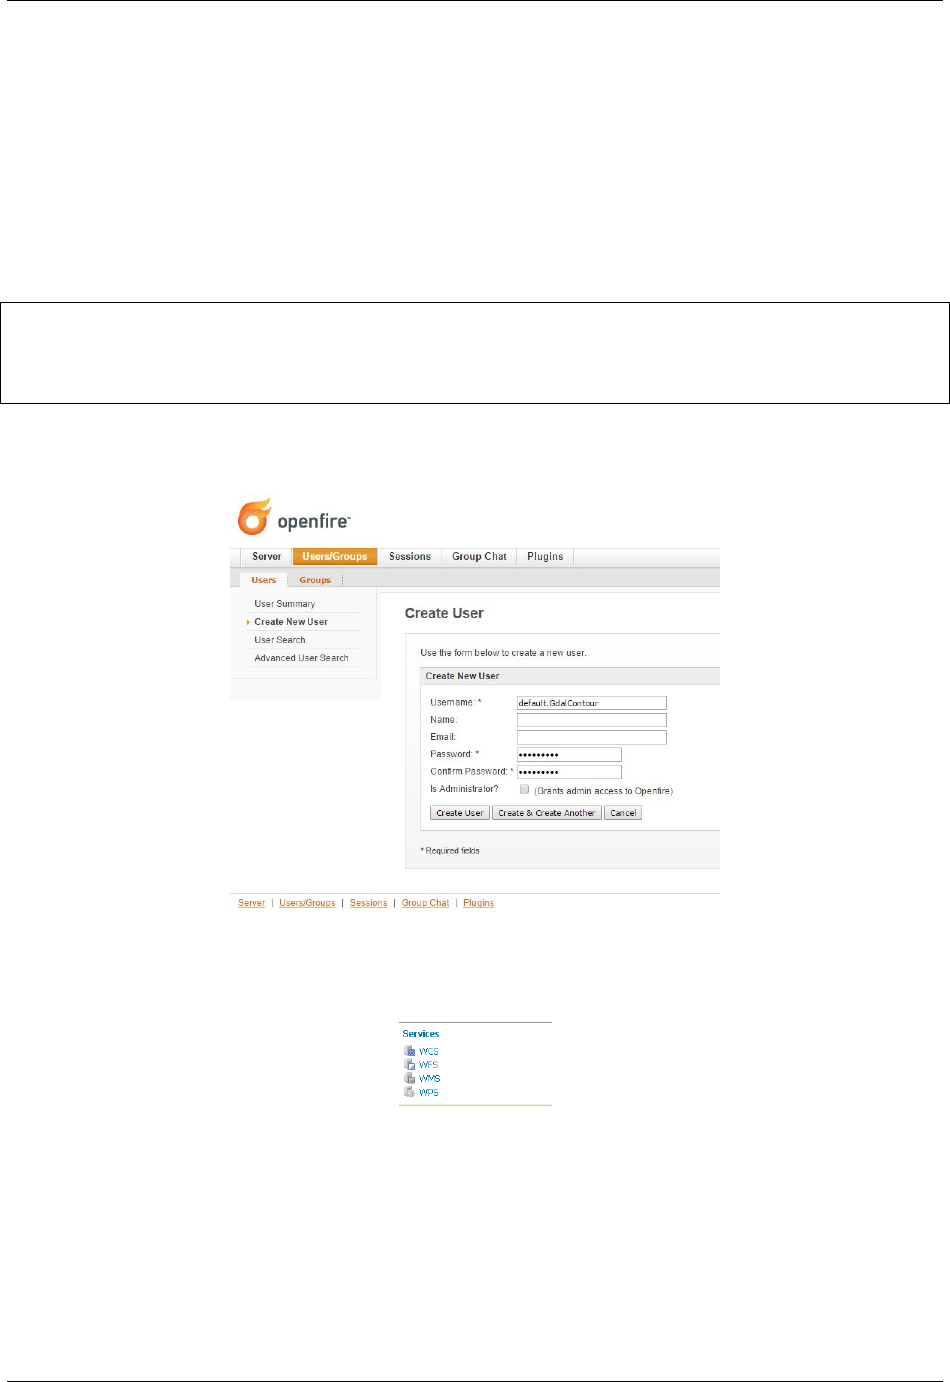Open User Search in sidebar
This screenshot has width=950, height=1382.
[x=280, y=640]
